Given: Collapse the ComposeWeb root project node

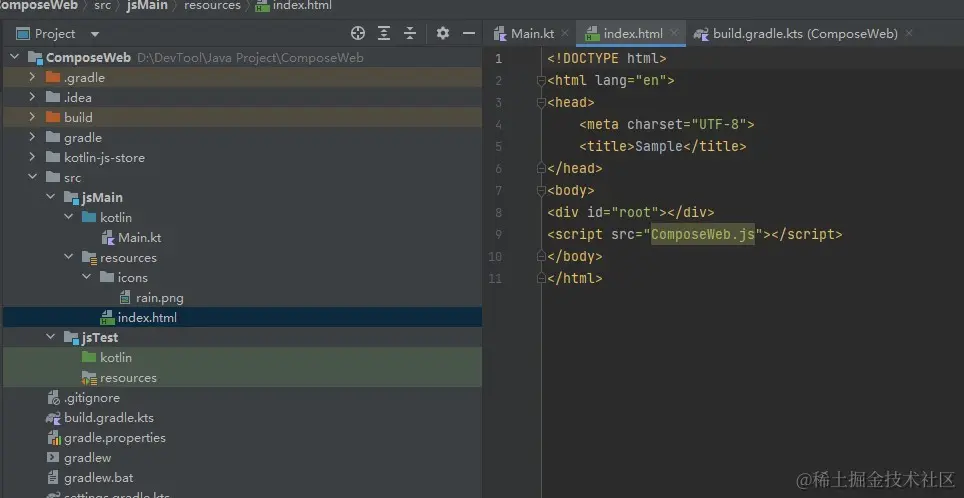Looking at the screenshot, I should tap(14, 57).
